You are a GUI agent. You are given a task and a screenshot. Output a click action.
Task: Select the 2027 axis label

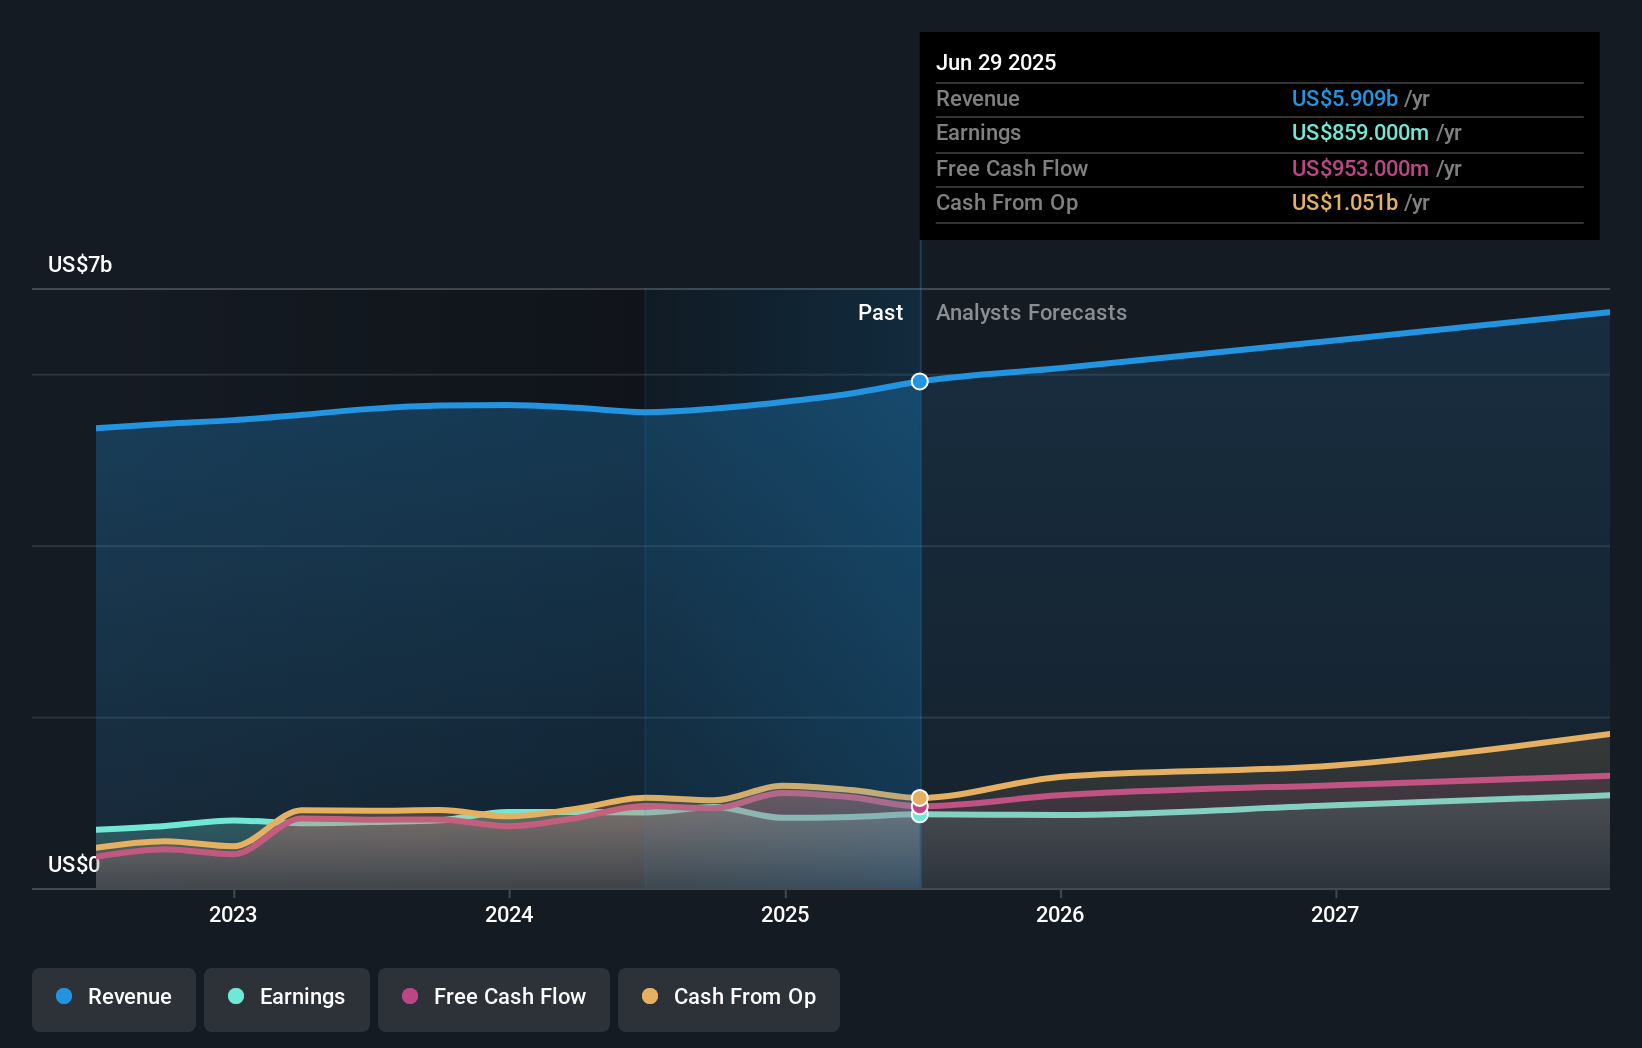(1335, 914)
